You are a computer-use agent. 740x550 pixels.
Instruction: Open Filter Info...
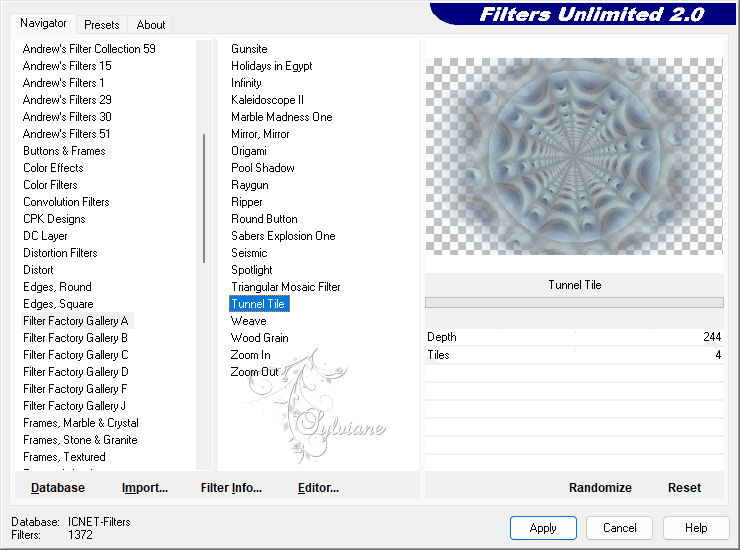(231, 488)
